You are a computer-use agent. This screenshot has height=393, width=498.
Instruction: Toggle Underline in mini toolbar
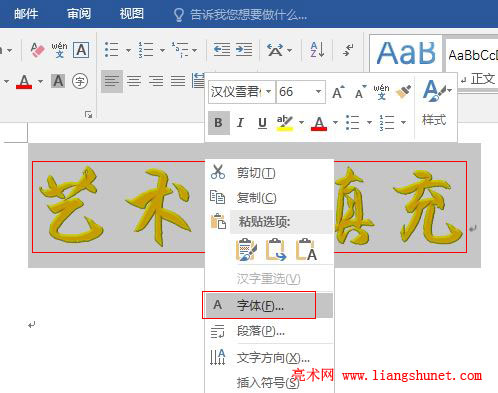coord(262,123)
